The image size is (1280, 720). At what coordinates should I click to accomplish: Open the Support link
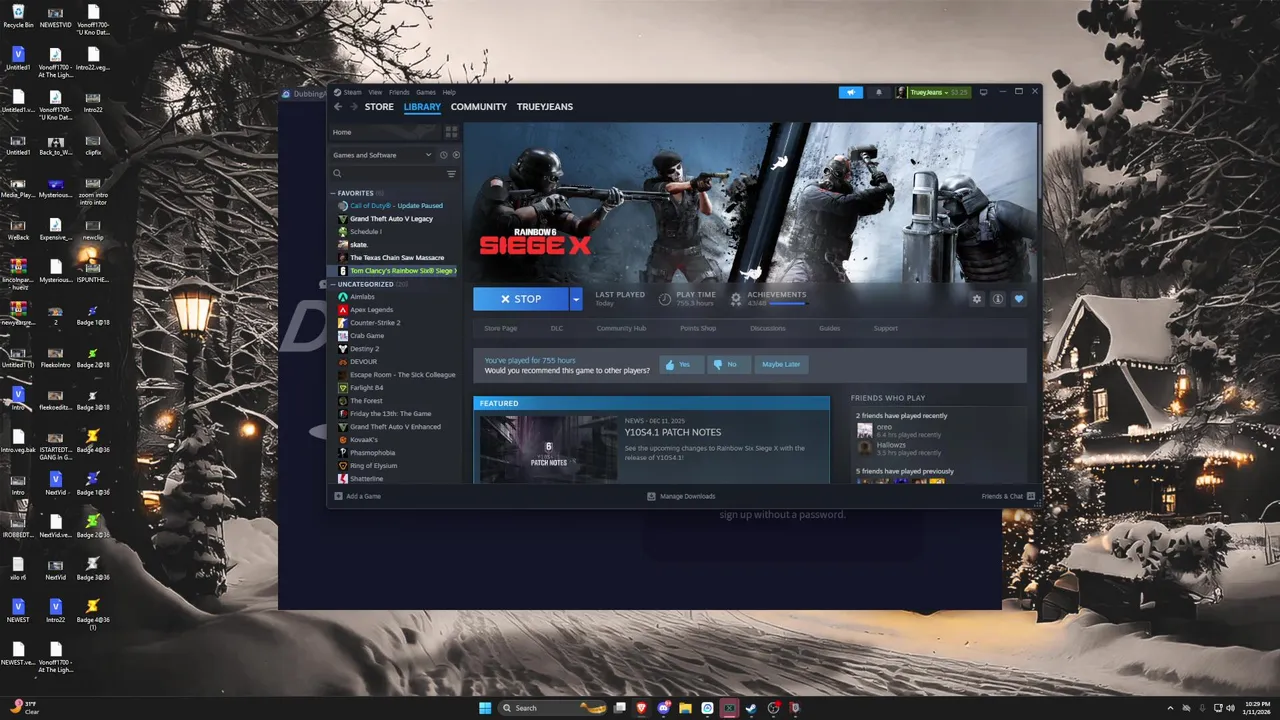tap(886, 328)
